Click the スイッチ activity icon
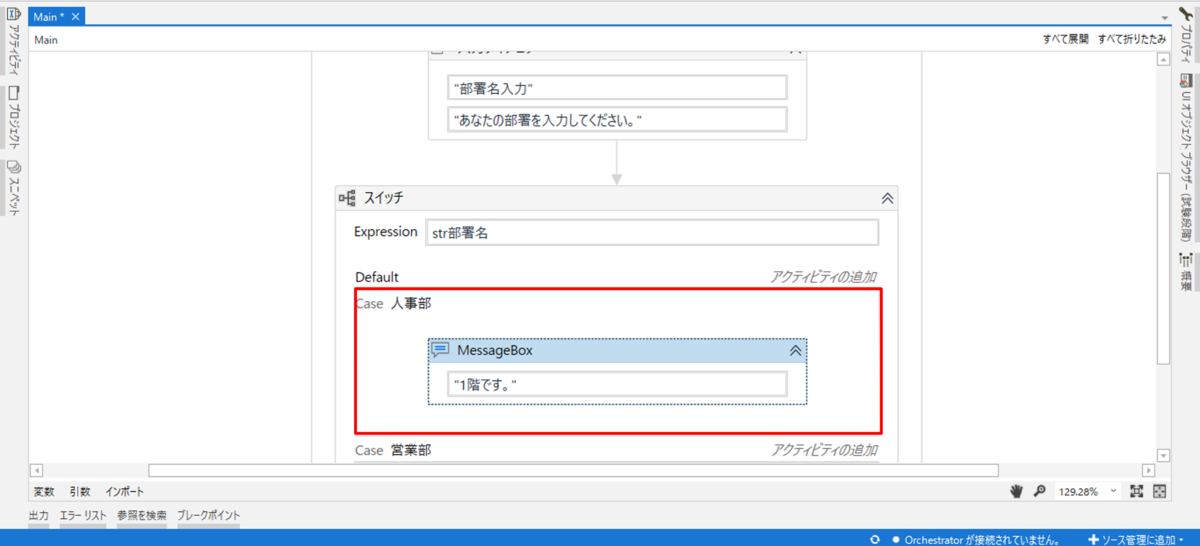This screenshot has height=546, width=1200. 347,198
